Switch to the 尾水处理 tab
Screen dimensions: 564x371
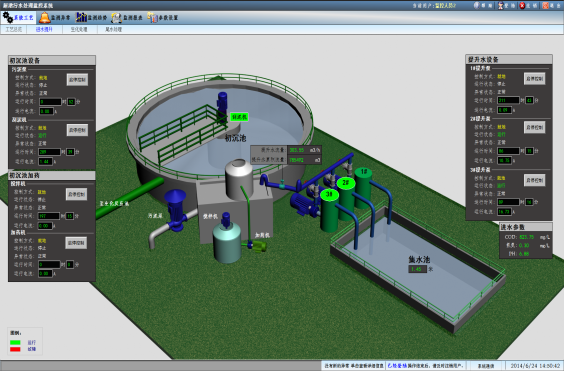[x=113, y=30]
